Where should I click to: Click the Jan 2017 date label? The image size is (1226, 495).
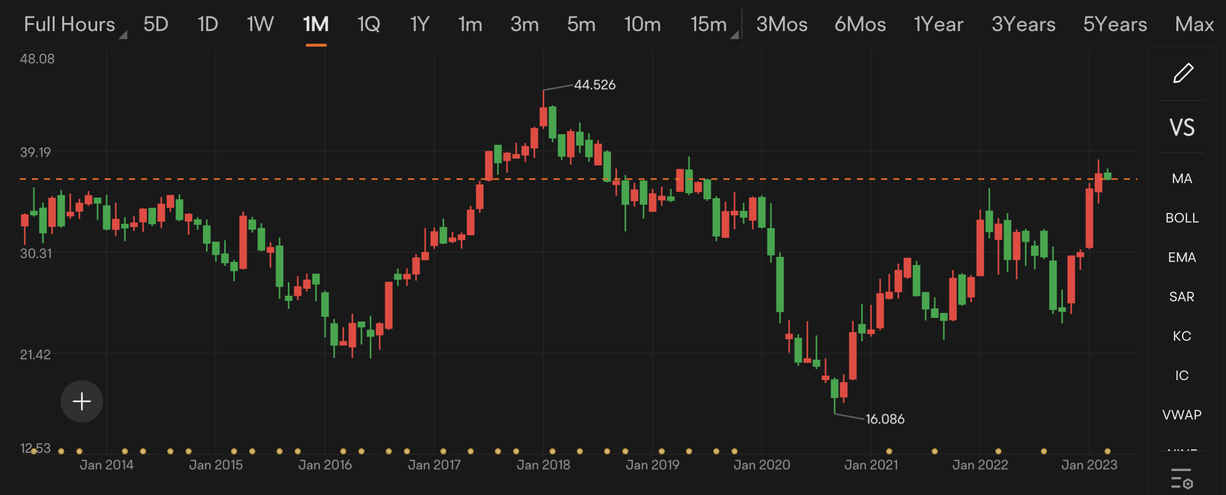(434, 465)
